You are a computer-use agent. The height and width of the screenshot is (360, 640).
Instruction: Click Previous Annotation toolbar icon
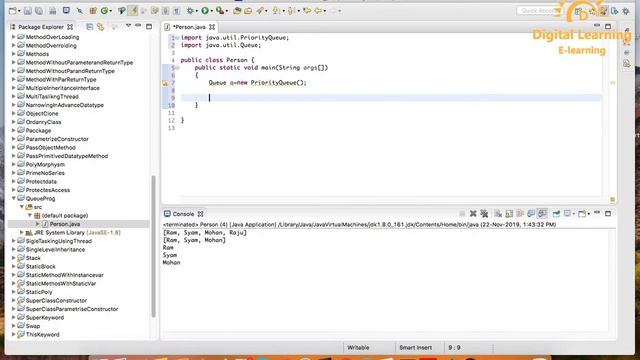click(x=291, y=11)
